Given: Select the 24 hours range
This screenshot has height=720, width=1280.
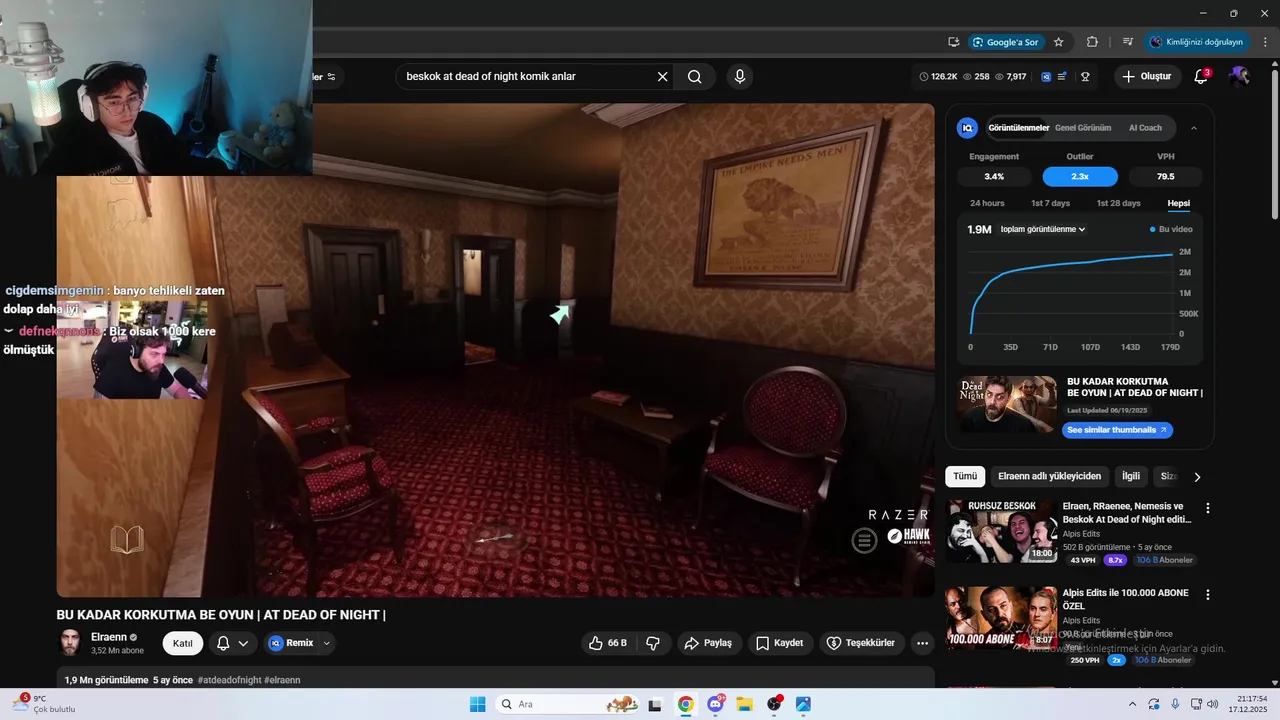Looking at the screenshot, I should (987, 203).
